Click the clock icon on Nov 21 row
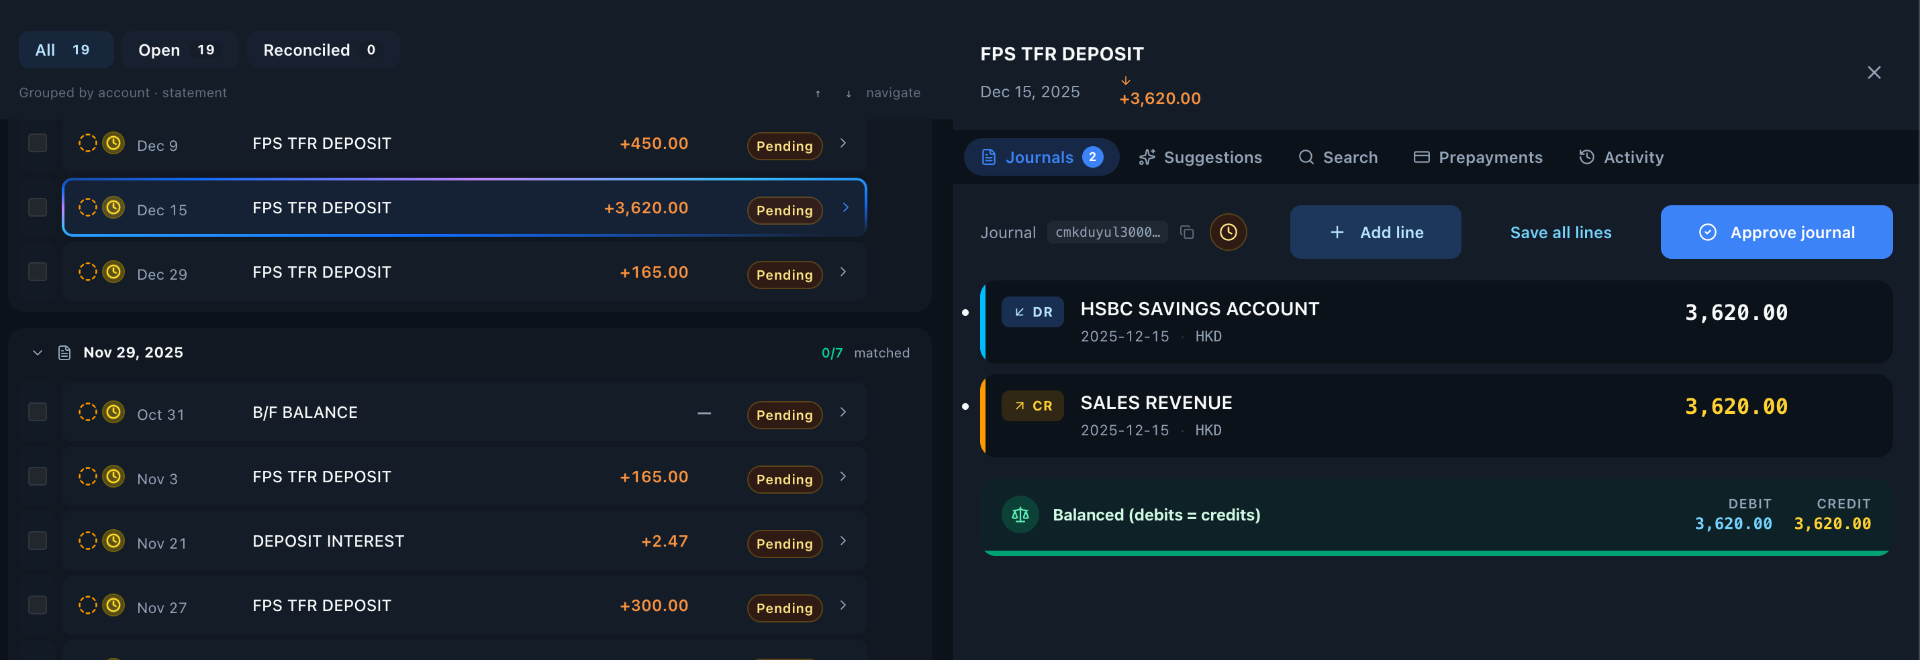Image resolution: width=1920 pixels, height=660 pixels. pos(114,540)
